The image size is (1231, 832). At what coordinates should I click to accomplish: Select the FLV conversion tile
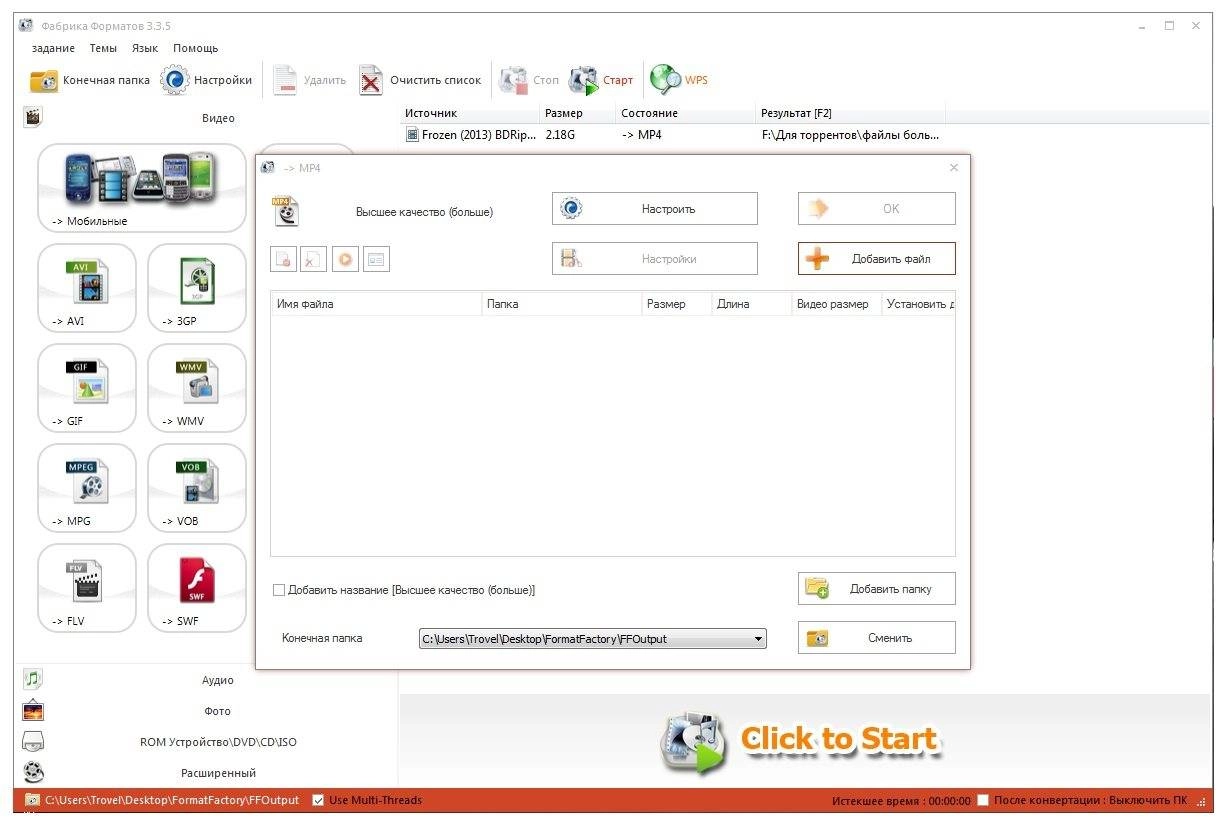click(x=87, y=588)
